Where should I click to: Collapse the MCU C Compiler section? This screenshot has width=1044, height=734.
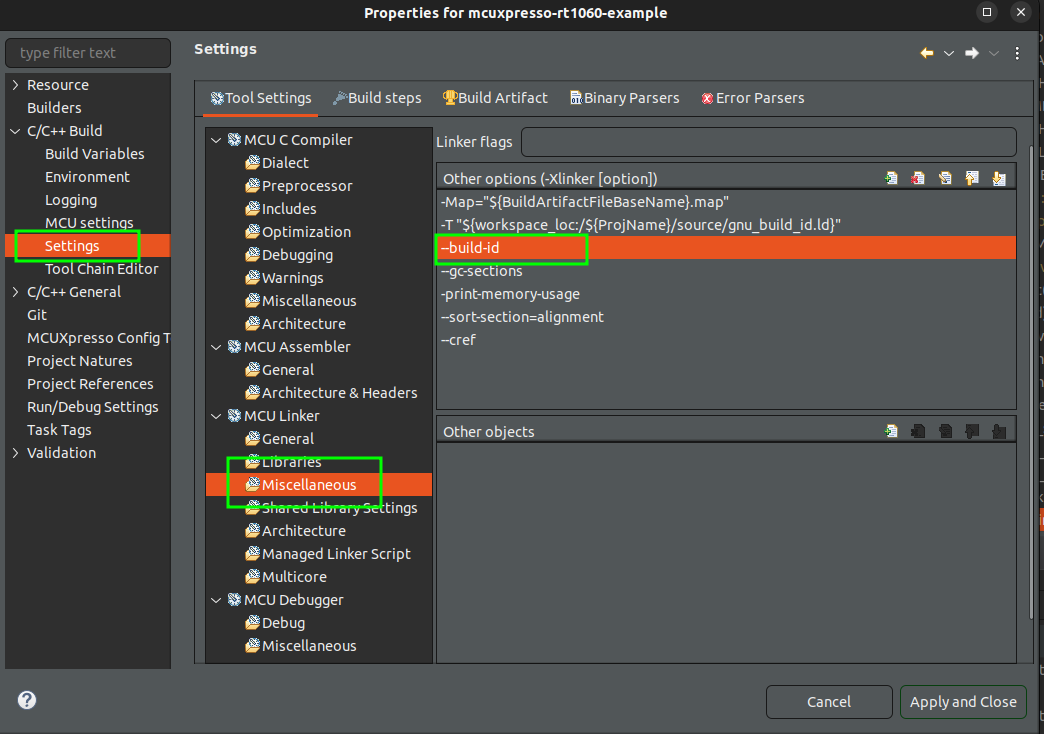[216, 140]
